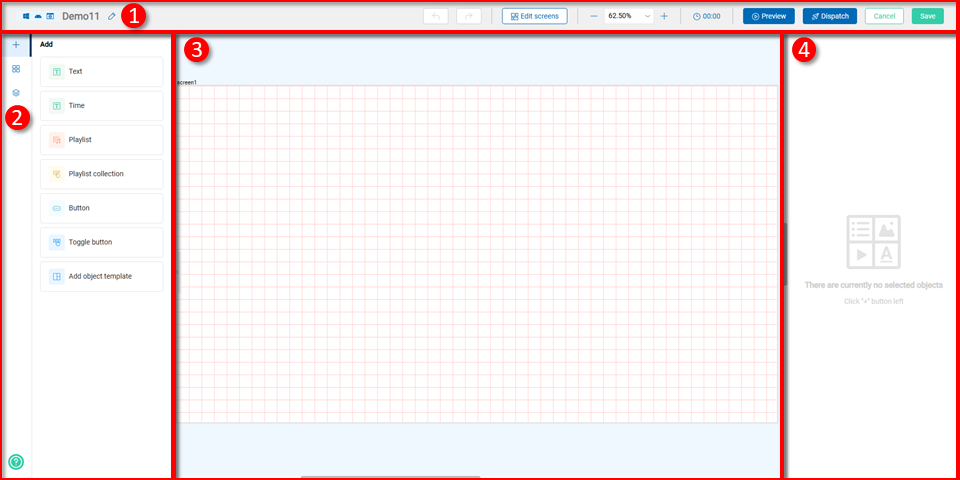The height and width of the screenshot is (480, 960).
Task: Choose Add object template
Action: 101,276
